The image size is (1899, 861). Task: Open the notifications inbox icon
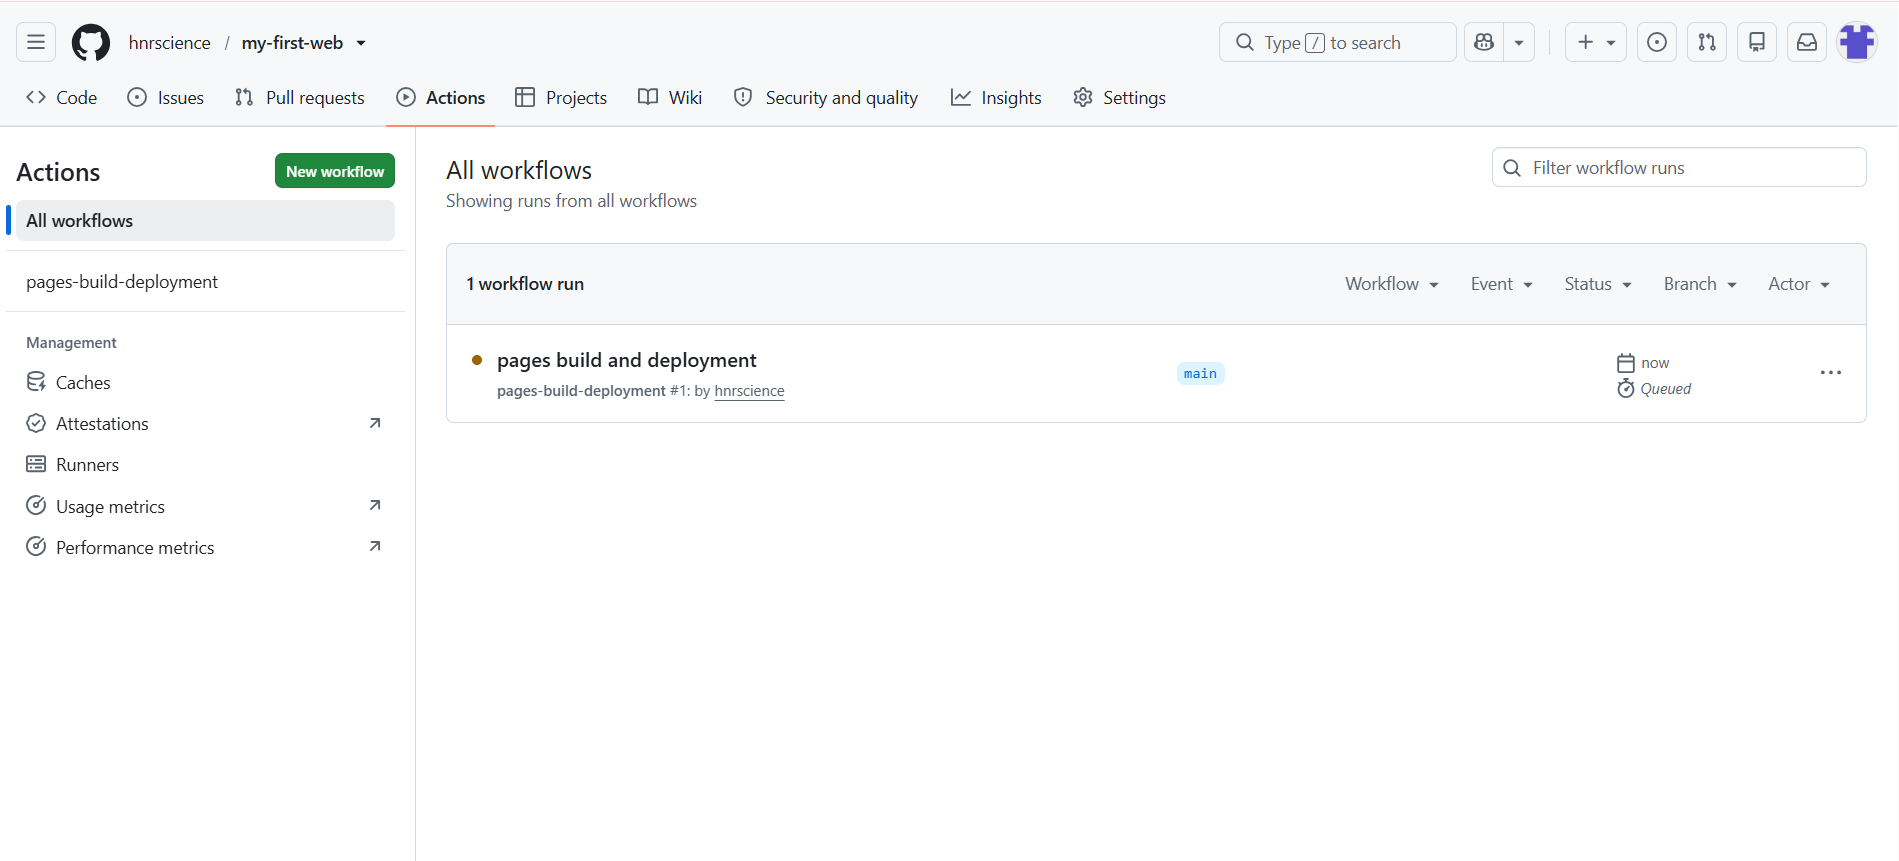tap(1807, 42)
